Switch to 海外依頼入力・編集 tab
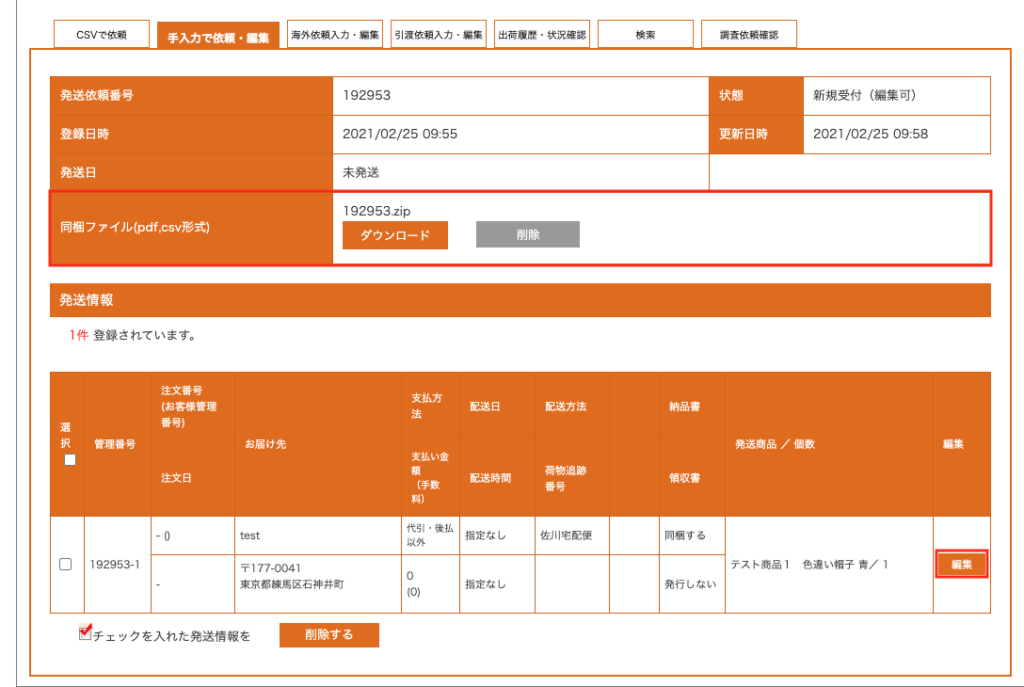 point(335,35)
